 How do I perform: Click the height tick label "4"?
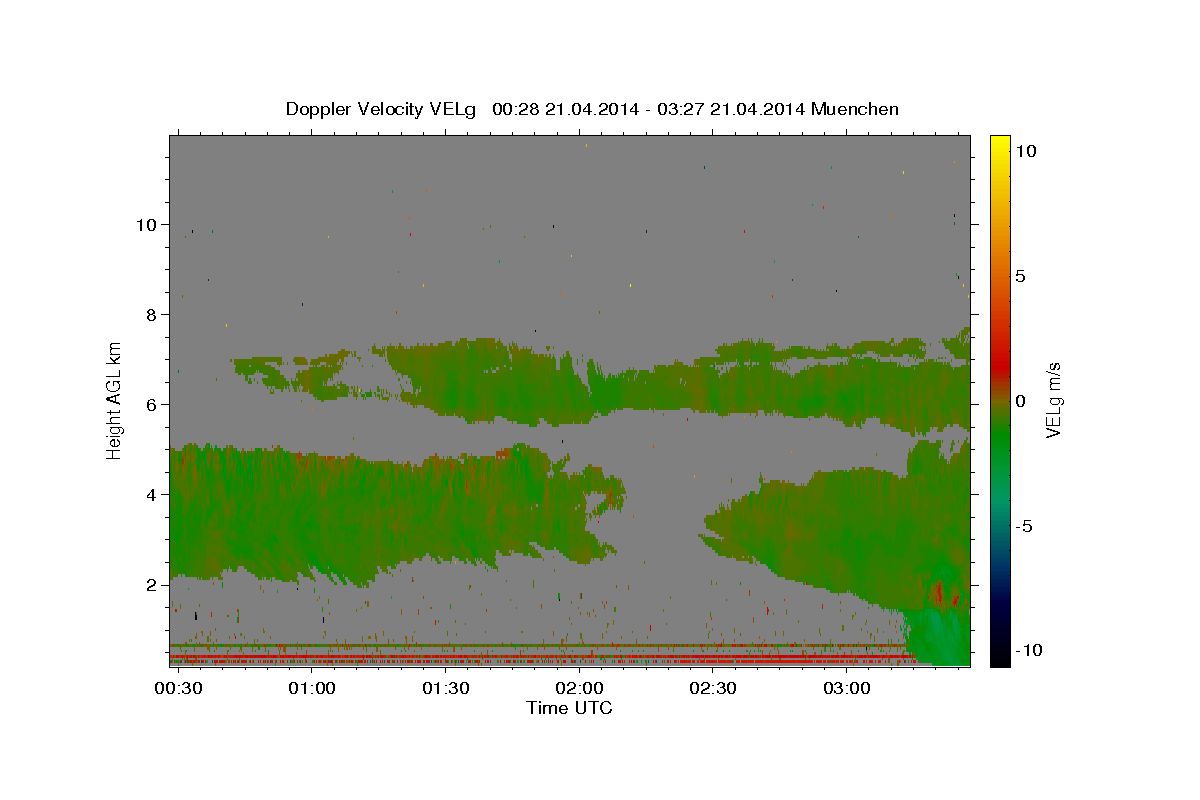[x=151, y=495]
